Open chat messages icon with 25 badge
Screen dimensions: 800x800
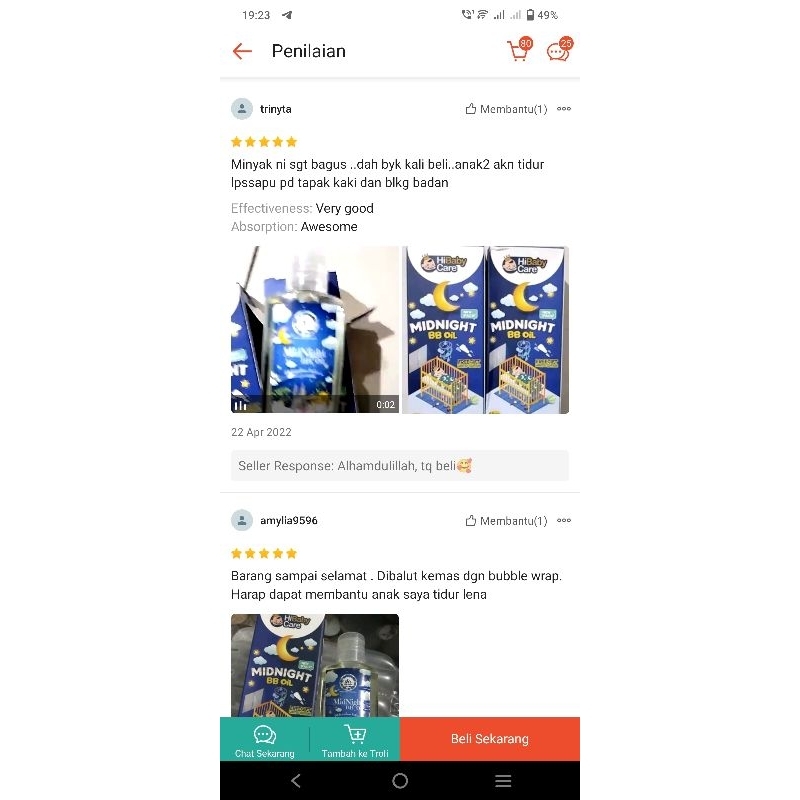(559, 49)
